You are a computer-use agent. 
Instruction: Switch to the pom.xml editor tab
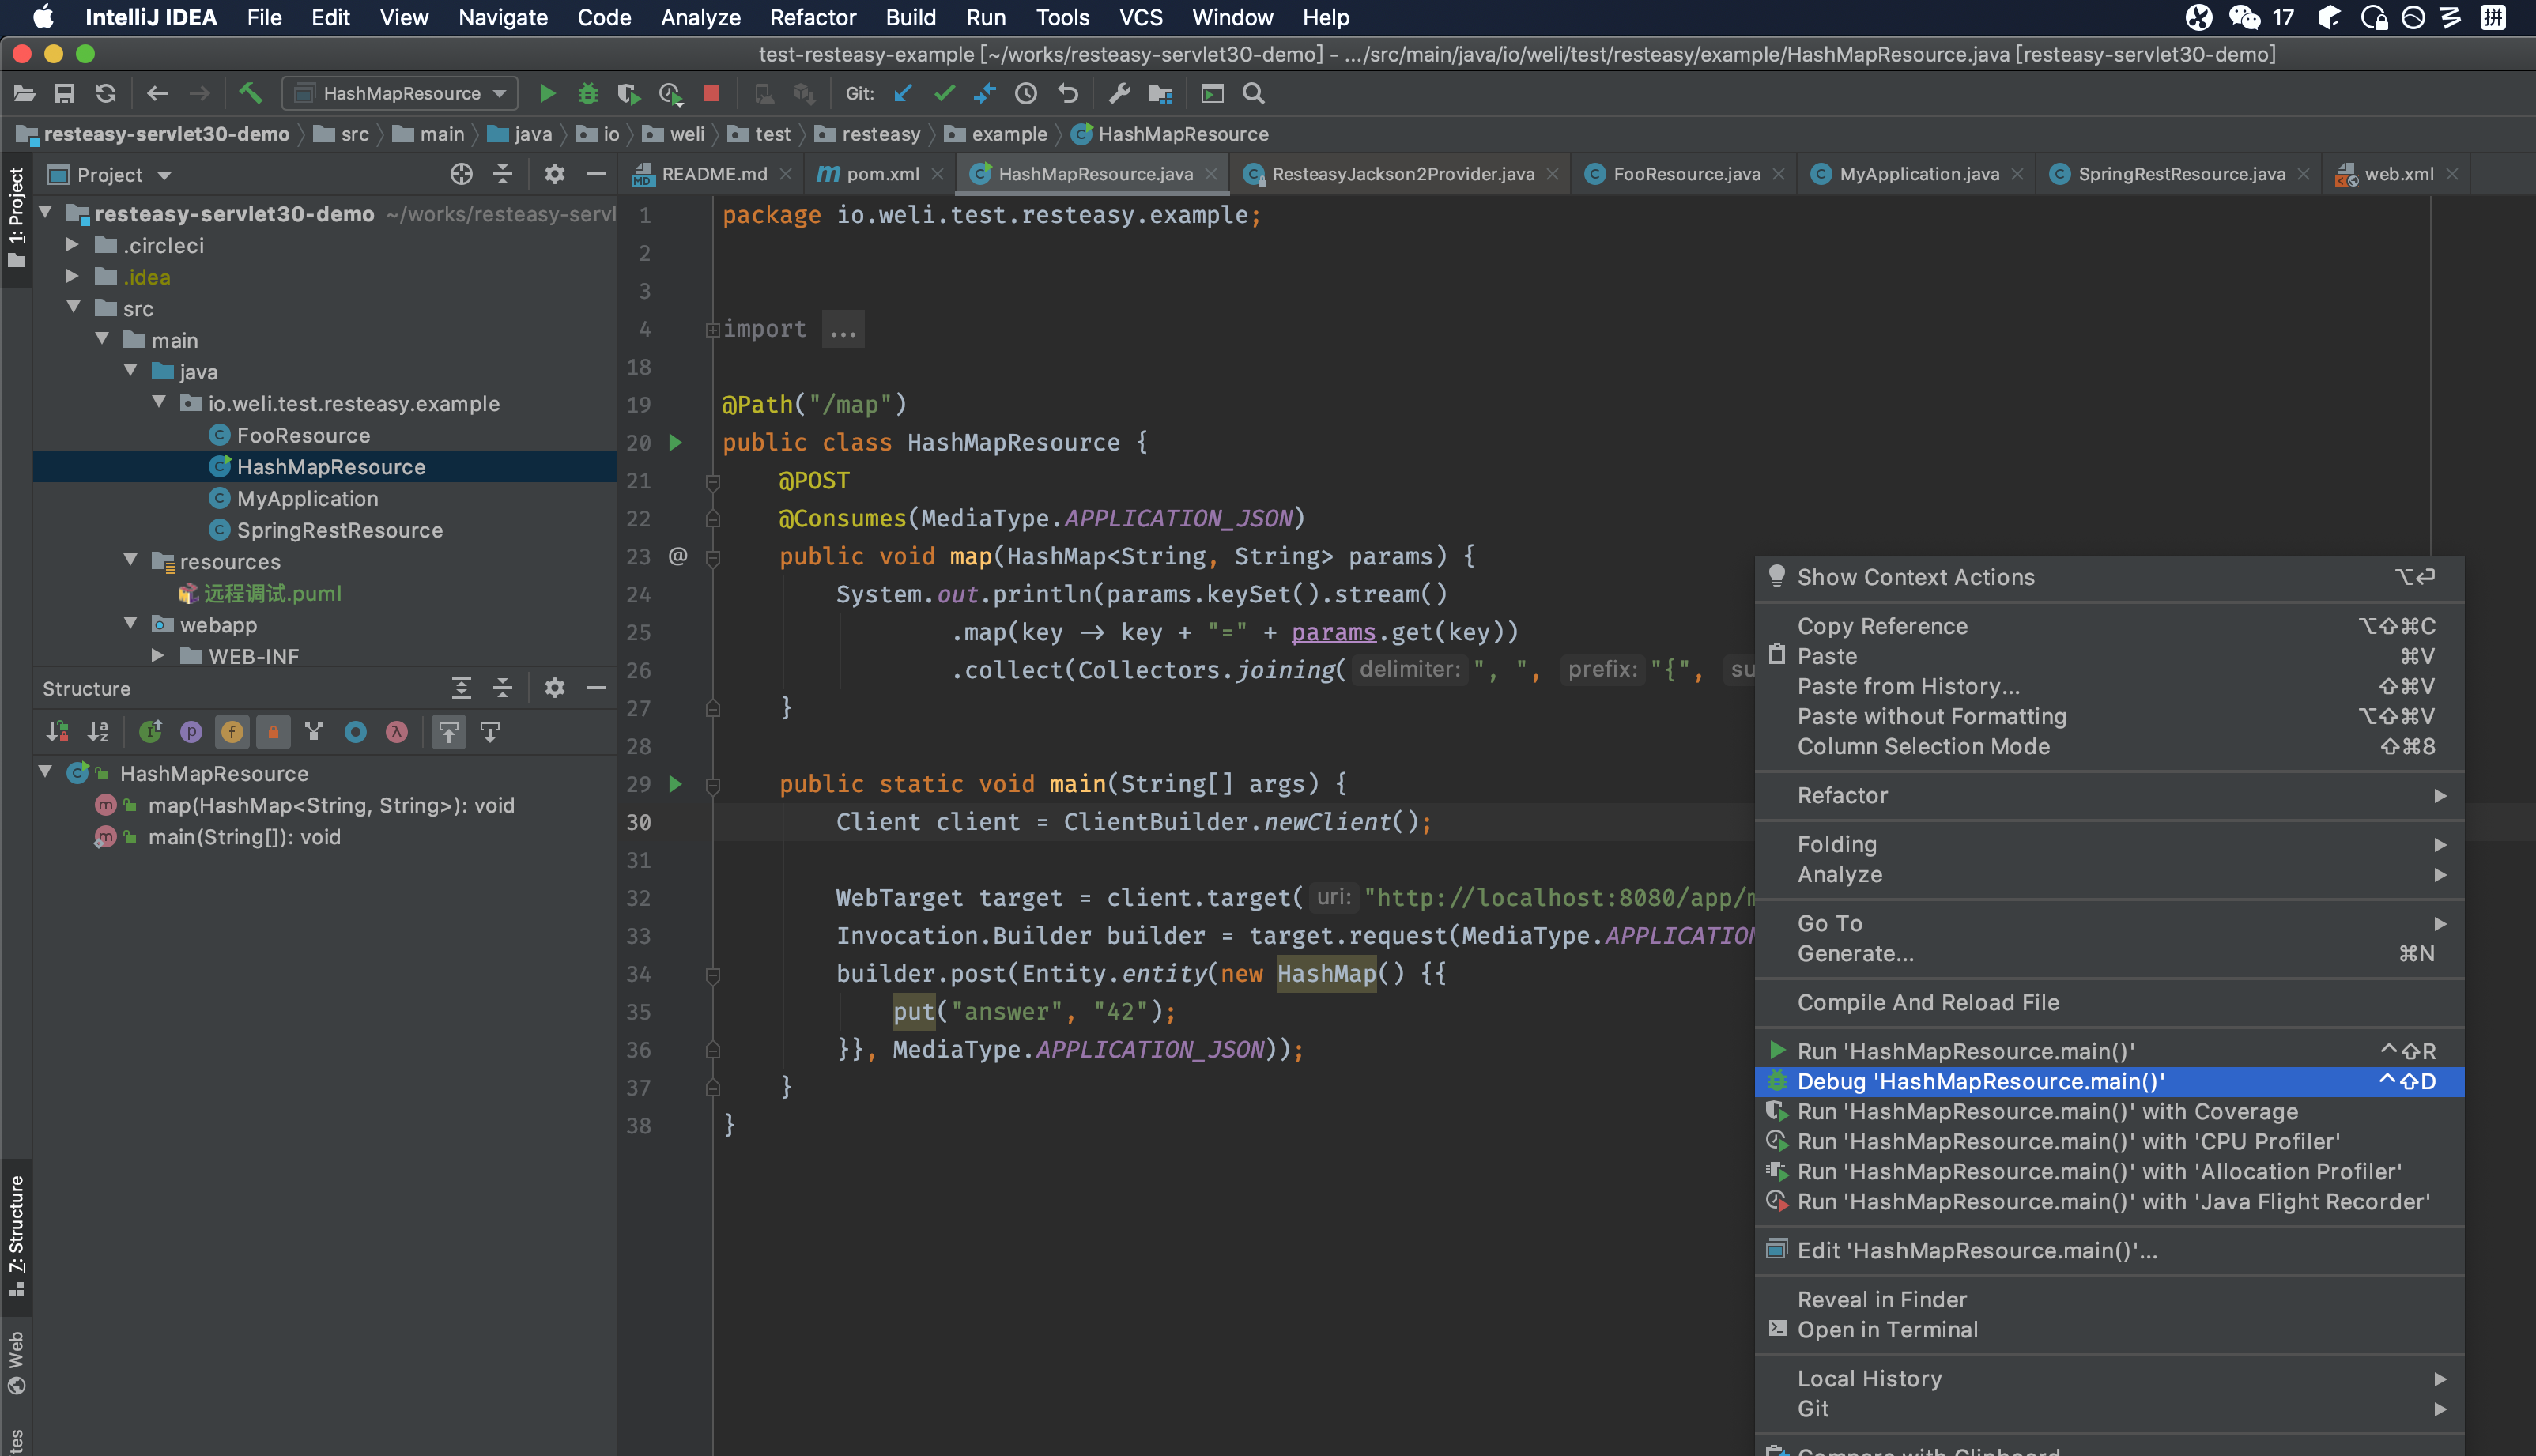(881, 174)
